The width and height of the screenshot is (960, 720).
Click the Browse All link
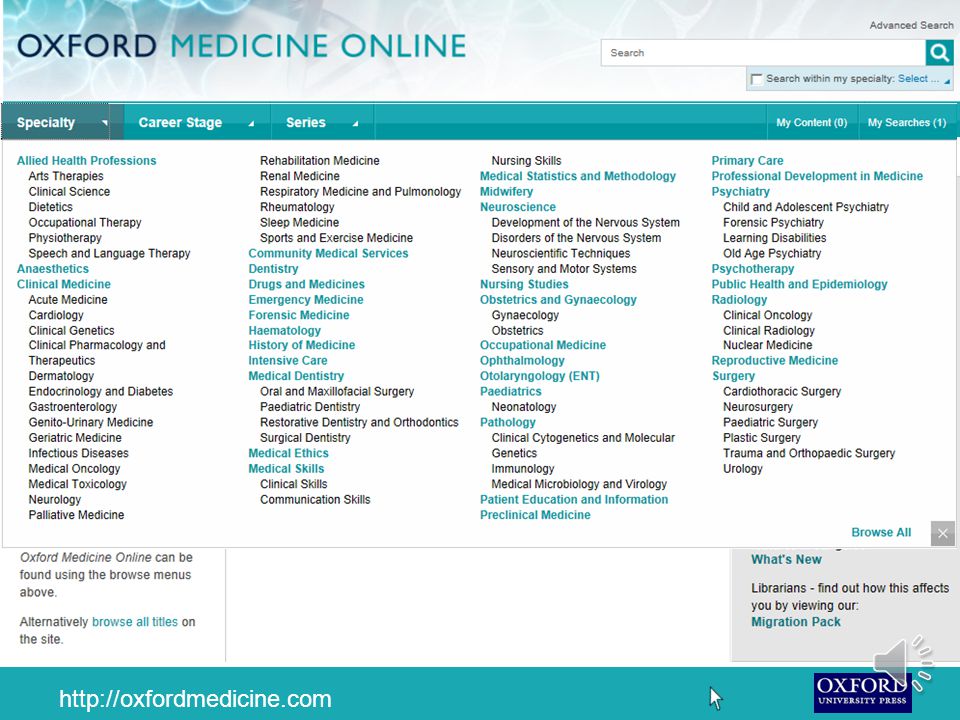[881, 532]
